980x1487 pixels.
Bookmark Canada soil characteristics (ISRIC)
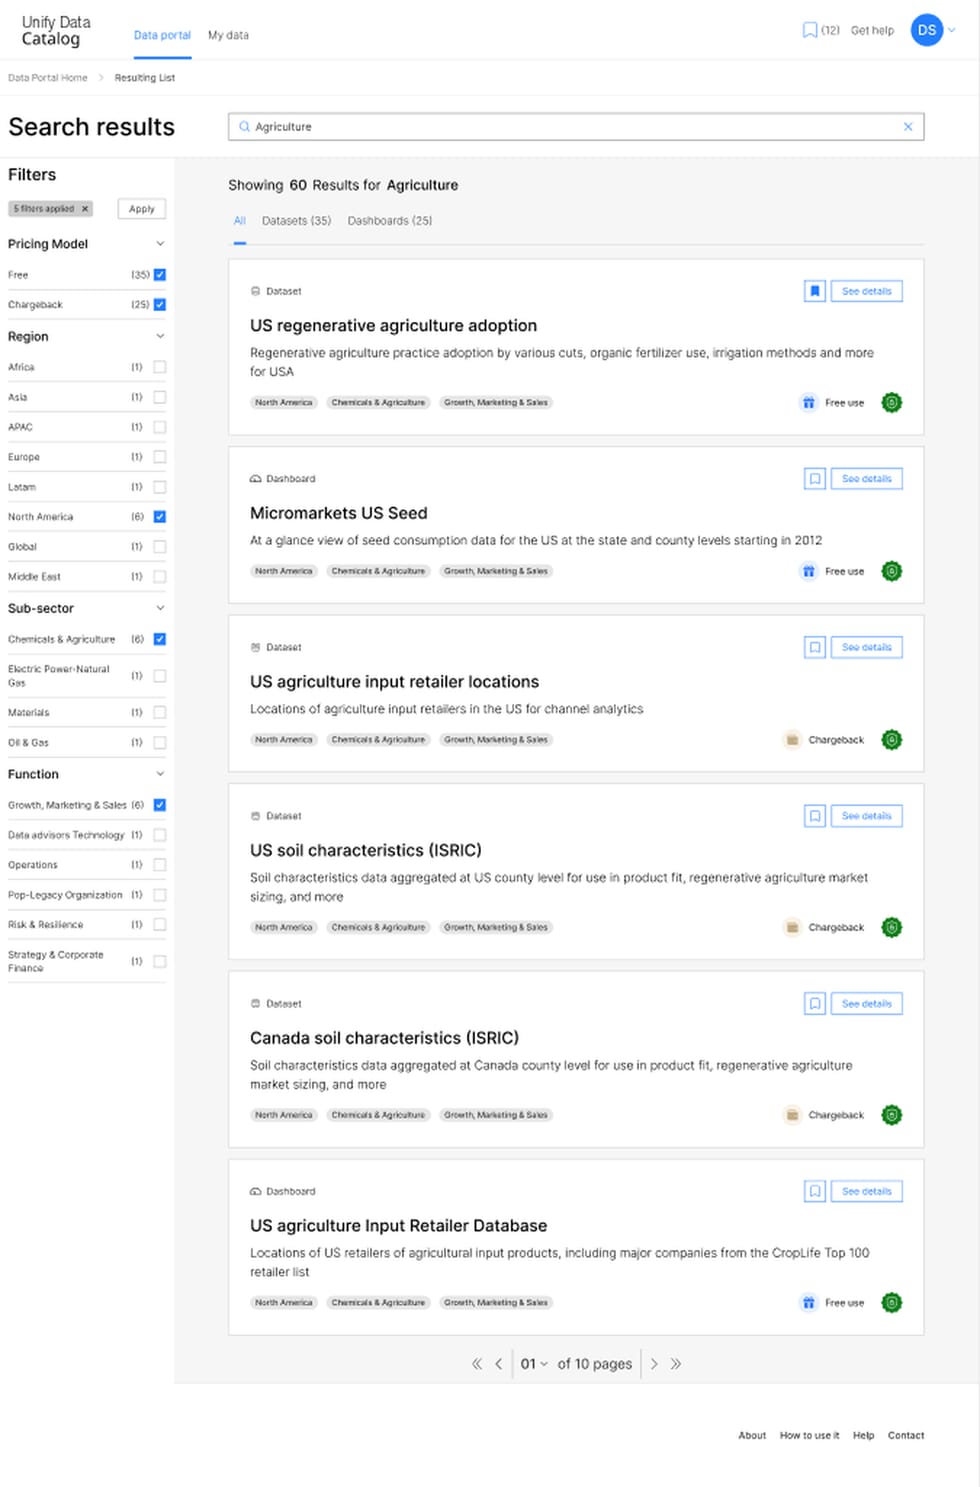point(815,1003)
